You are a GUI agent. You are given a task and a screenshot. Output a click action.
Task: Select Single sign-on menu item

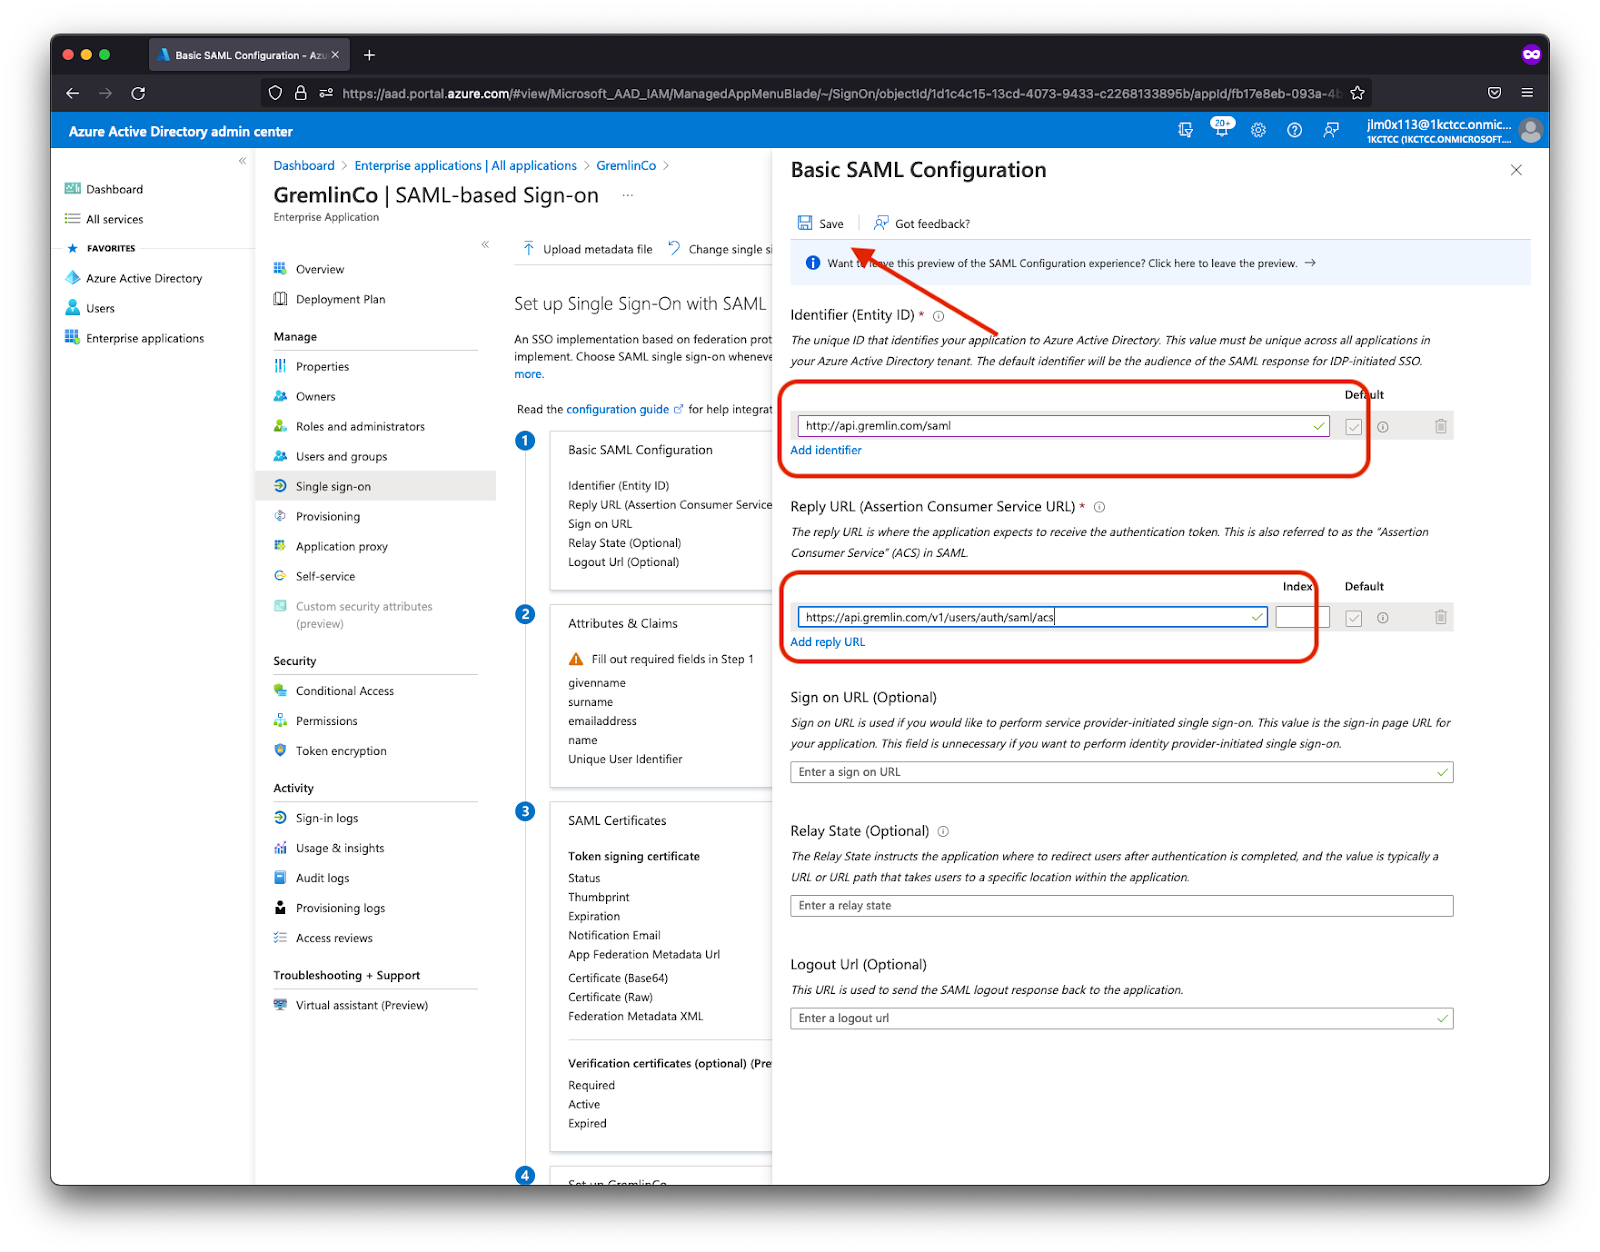[x=376, y=486]
